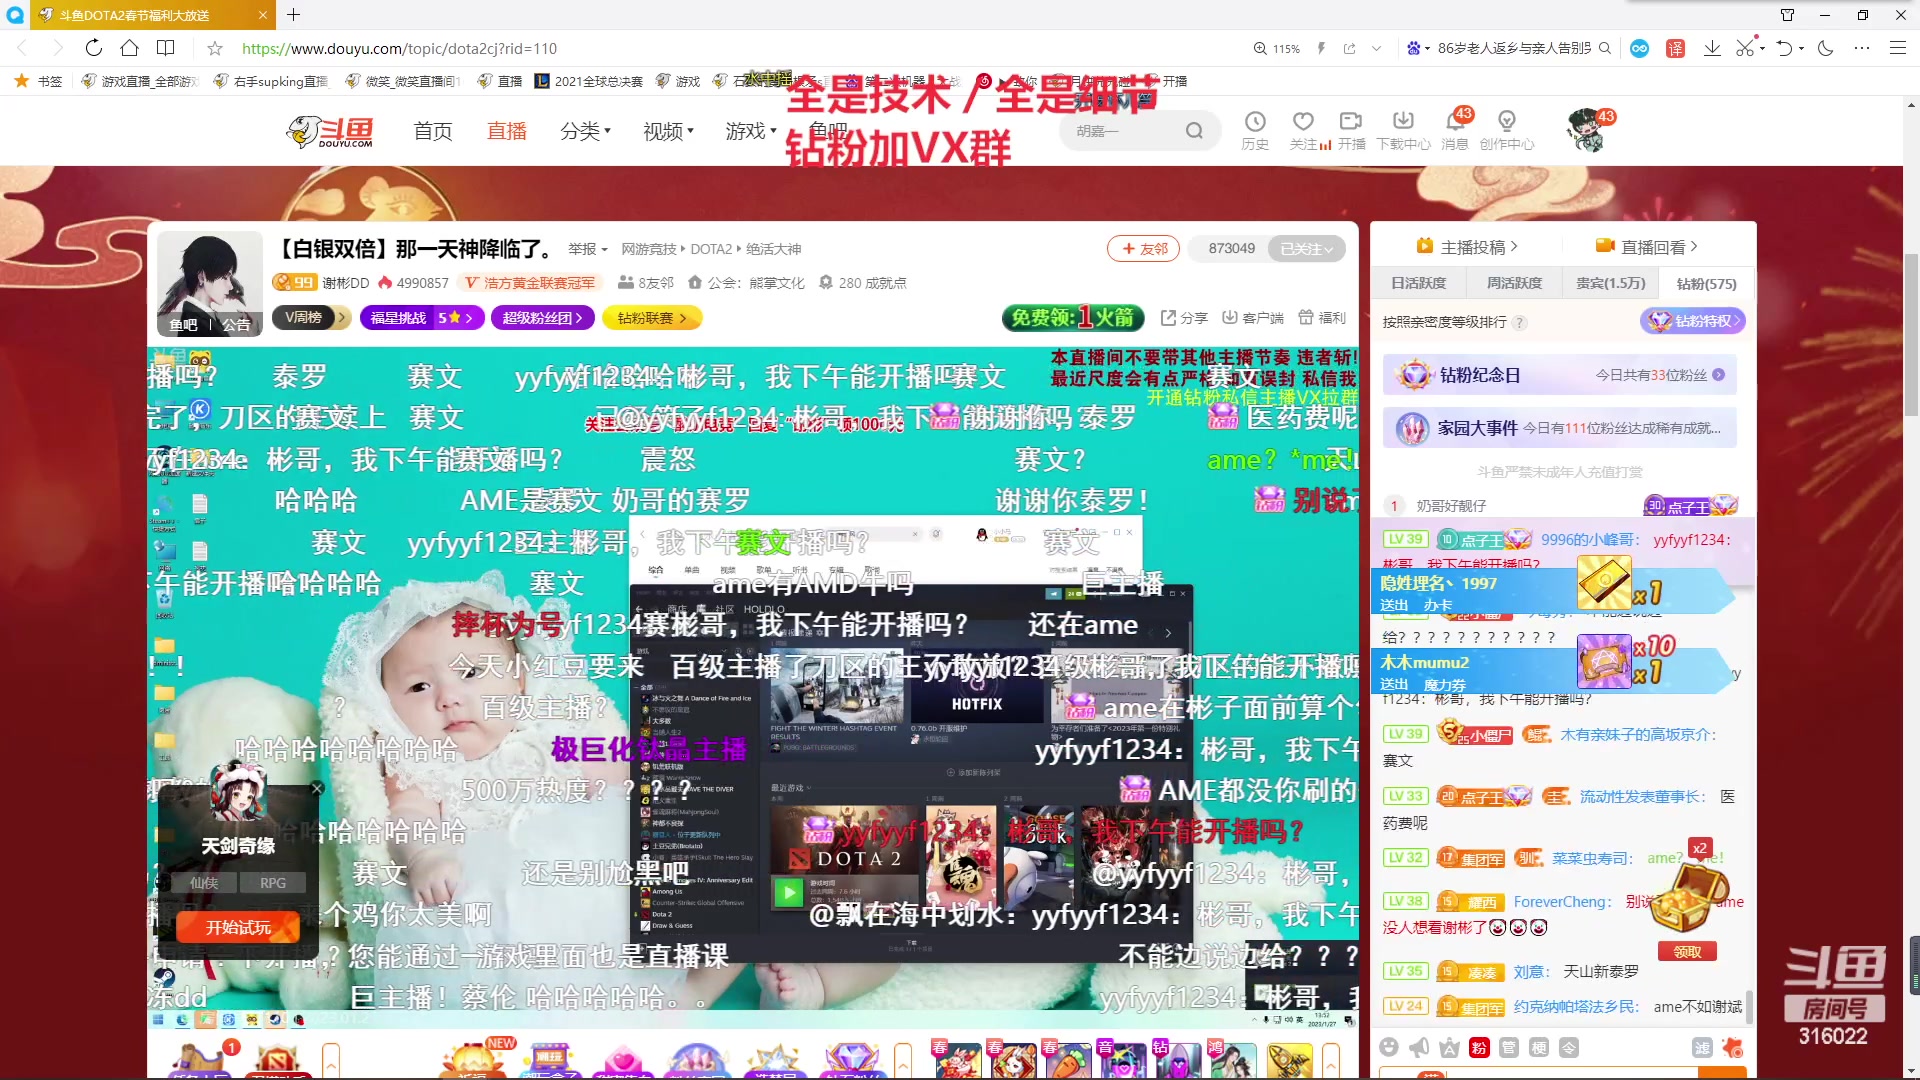Screen dimensions: 1920x1080
Task: Open the 家园大事件 events card
Action: pos(1560,429)
